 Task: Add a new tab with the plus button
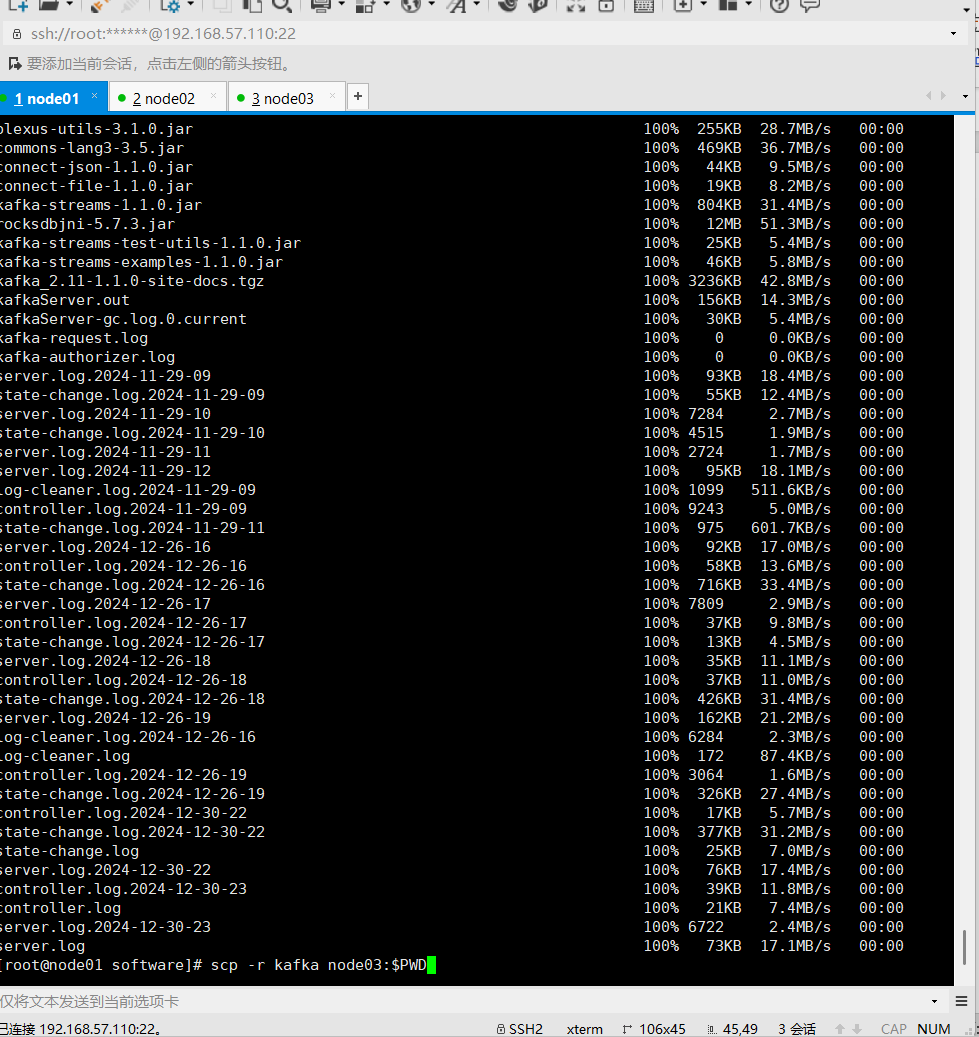358,97
